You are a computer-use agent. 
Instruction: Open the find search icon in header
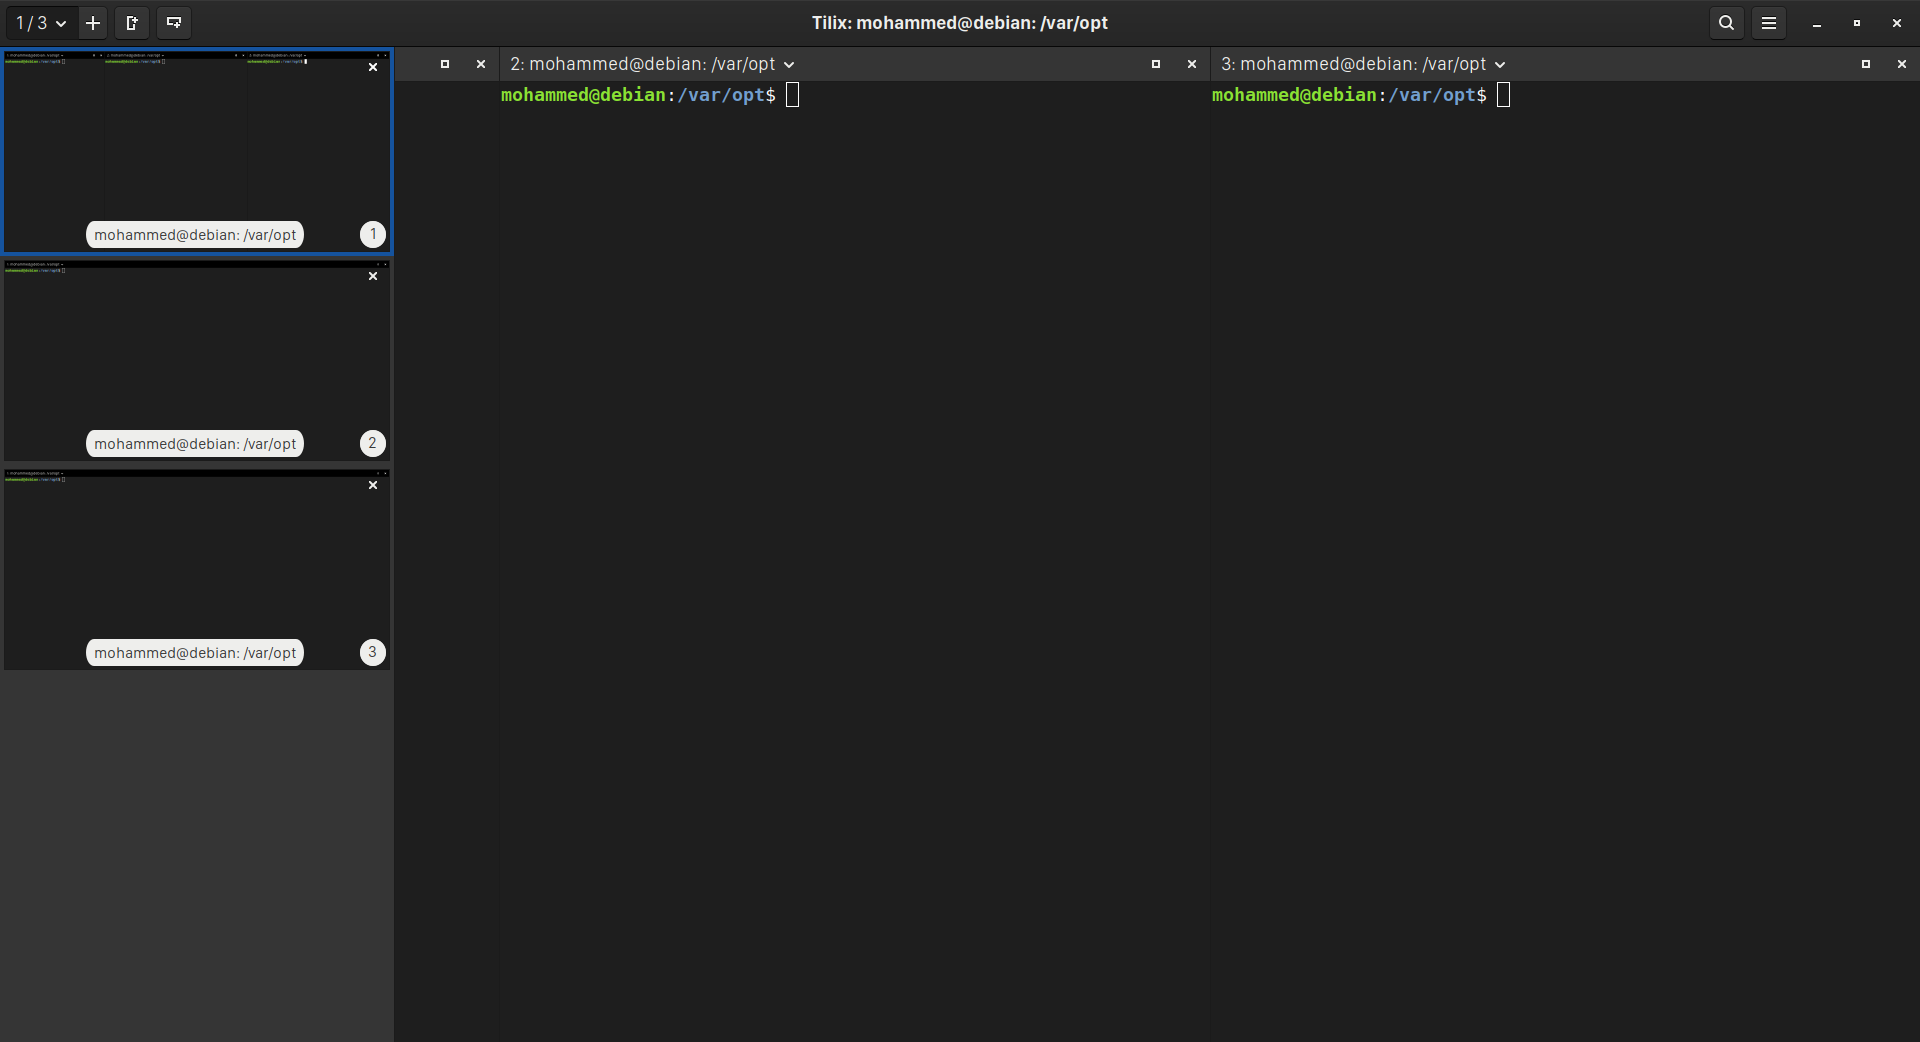point(1726,23)
